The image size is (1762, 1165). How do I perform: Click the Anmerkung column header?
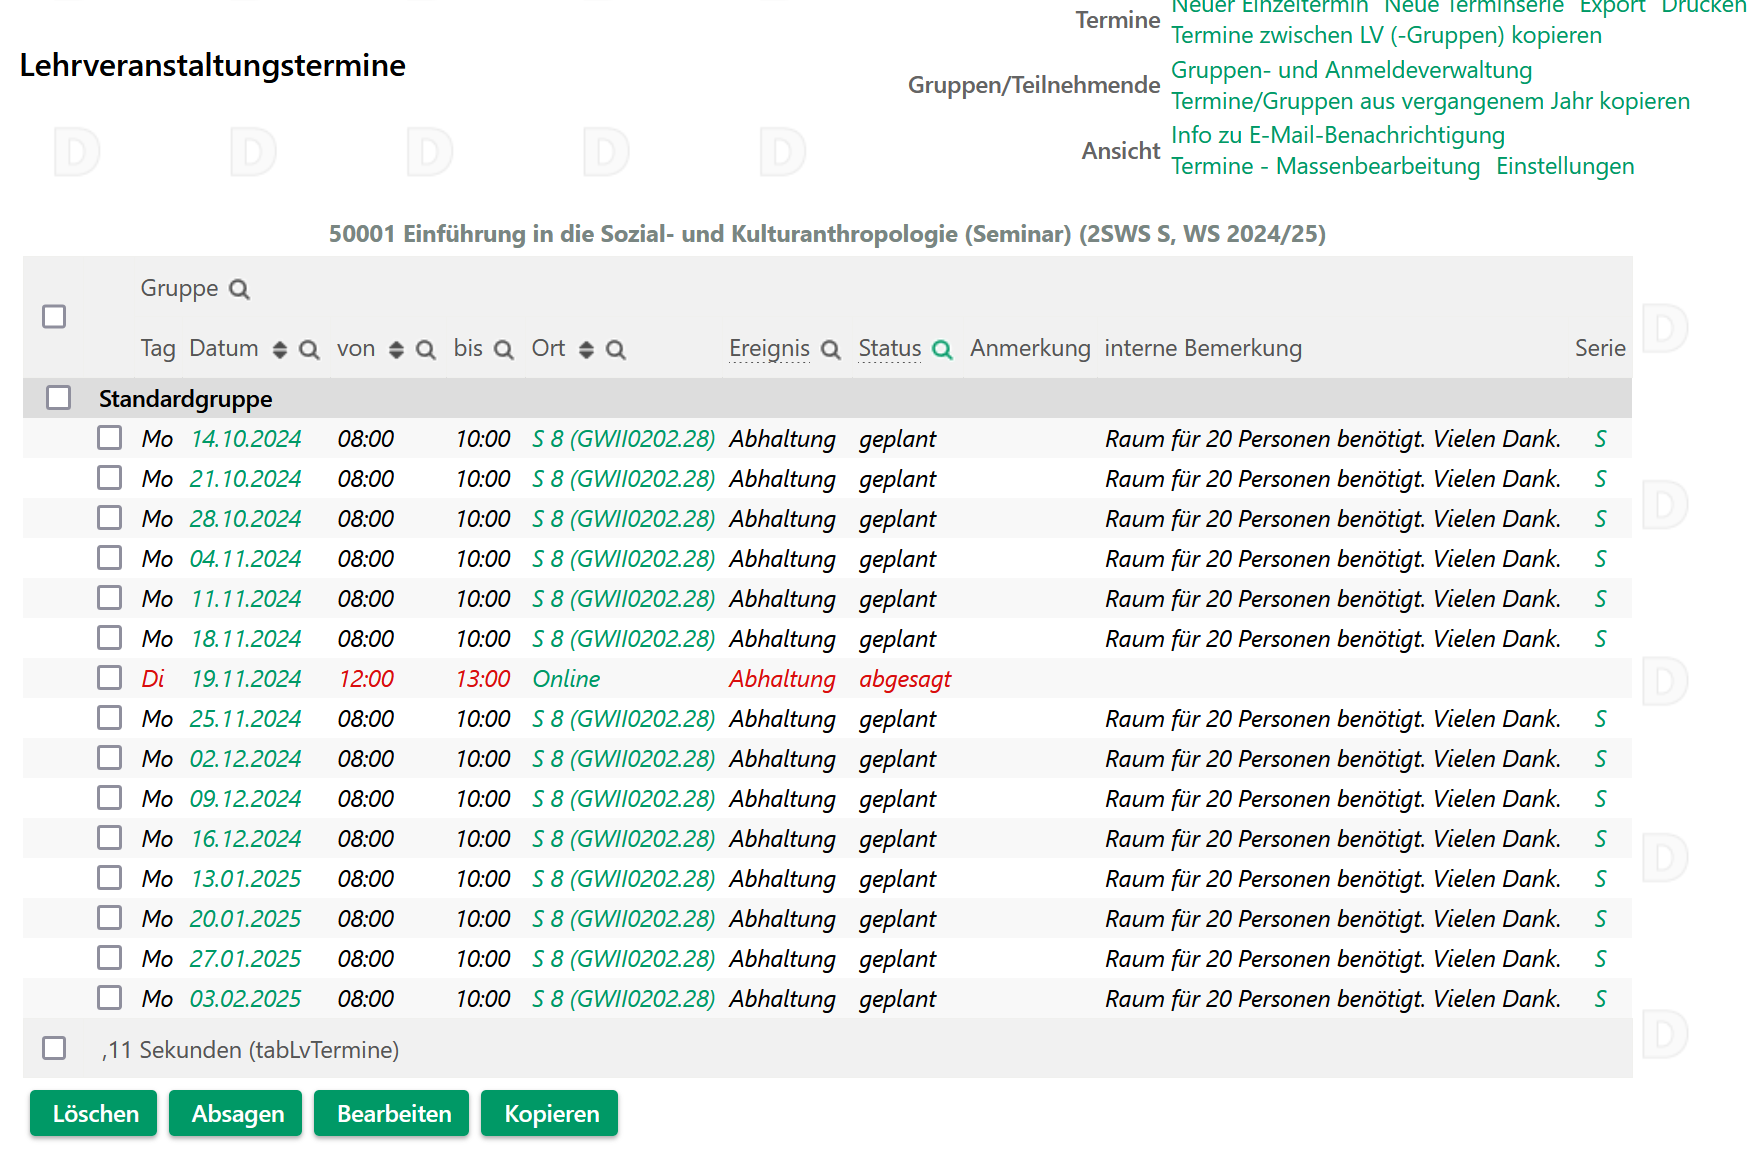click(1030, 348)
